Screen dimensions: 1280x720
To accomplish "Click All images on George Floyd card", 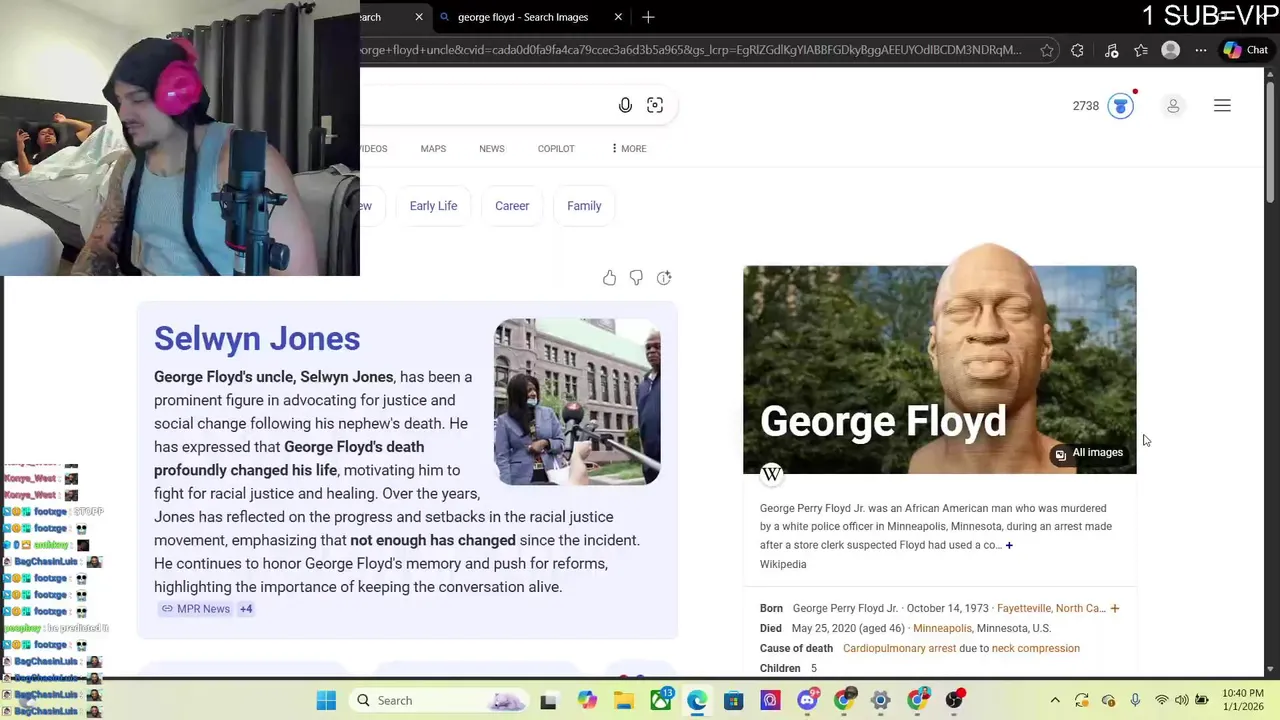I will (1090, 453).
